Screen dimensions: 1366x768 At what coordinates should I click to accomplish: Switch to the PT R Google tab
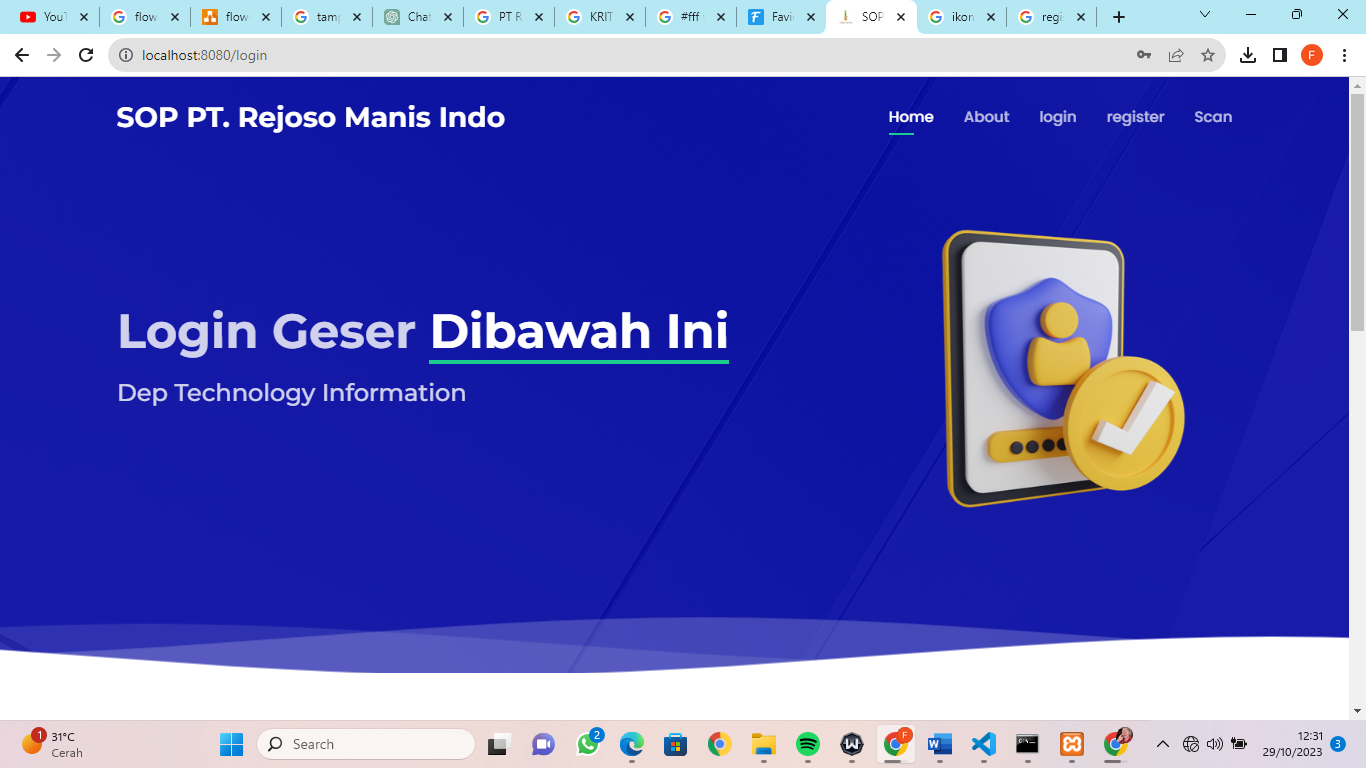[508, 17]
